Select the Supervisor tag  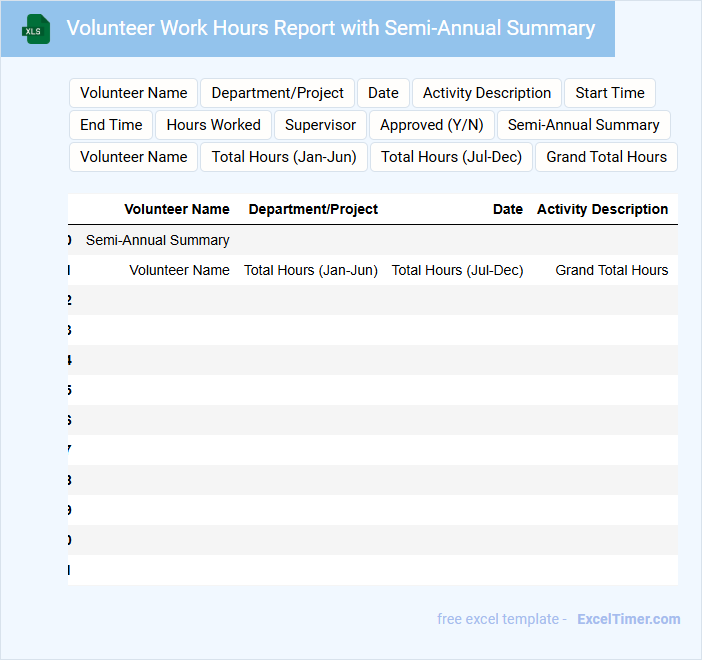pos(320,125)
